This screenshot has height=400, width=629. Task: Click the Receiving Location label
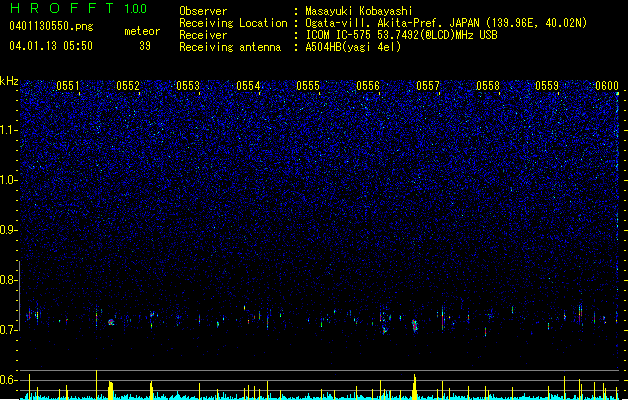(233, 24)
